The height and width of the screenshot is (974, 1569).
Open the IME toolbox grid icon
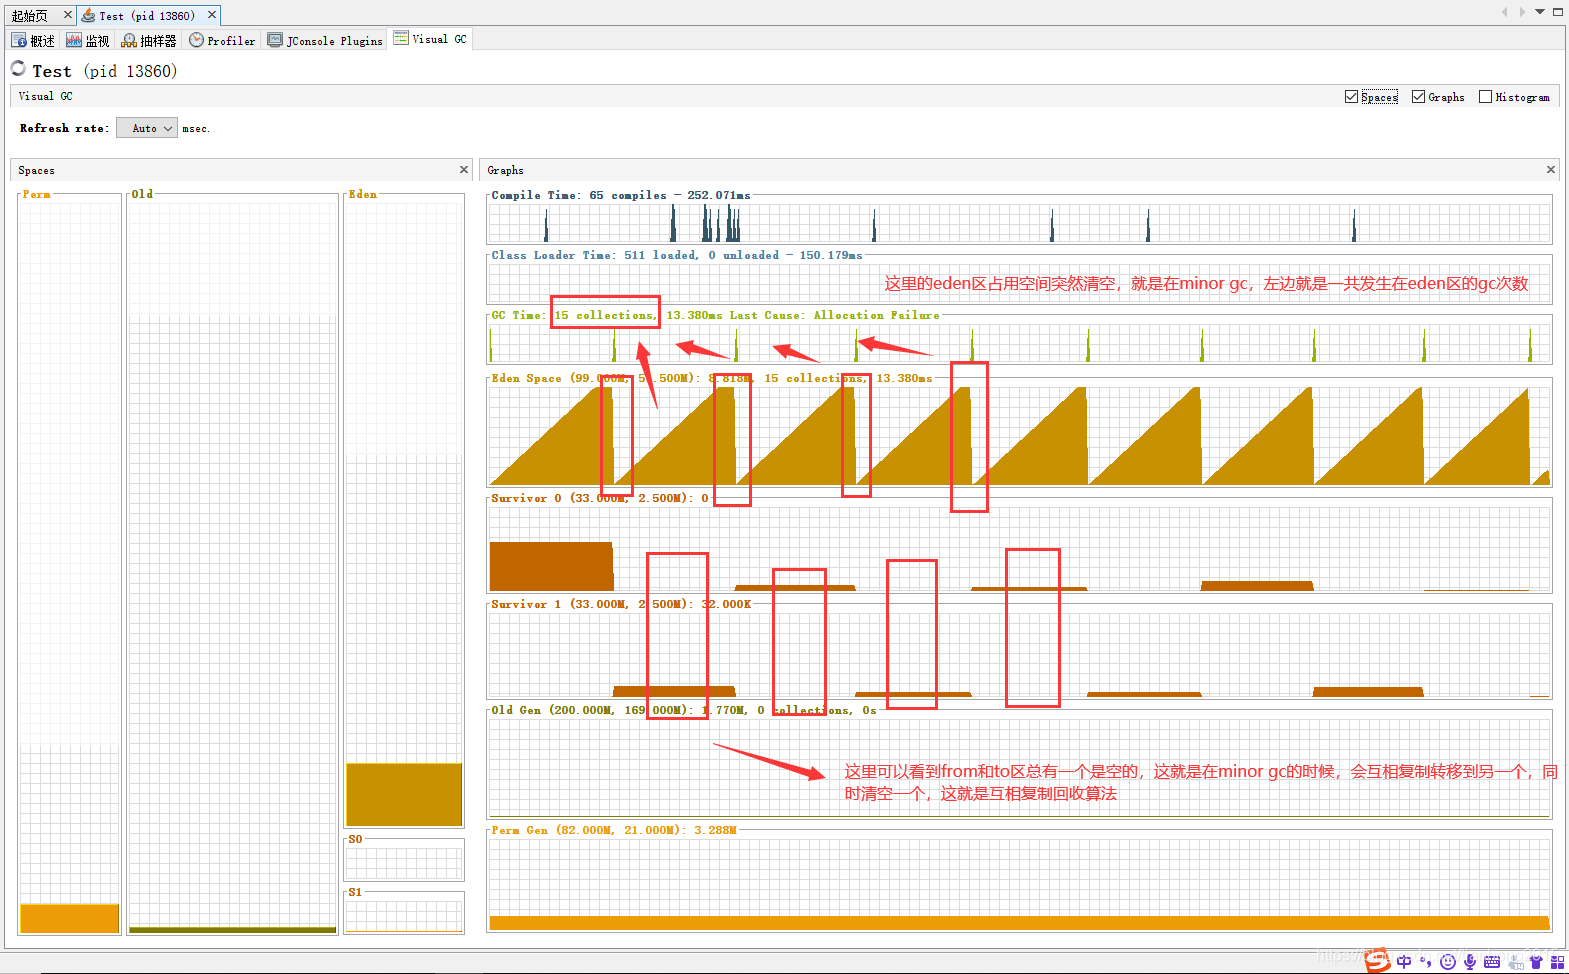1557,962
